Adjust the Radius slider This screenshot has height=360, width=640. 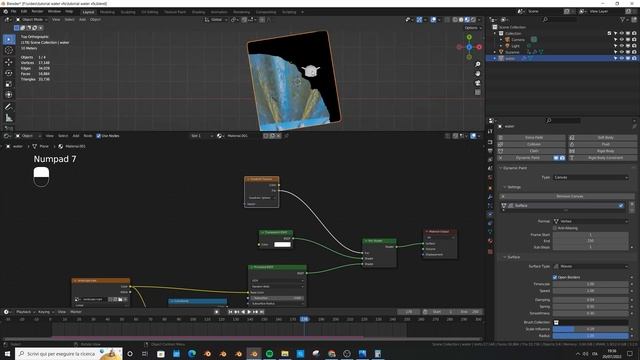[x=591, y=336]
